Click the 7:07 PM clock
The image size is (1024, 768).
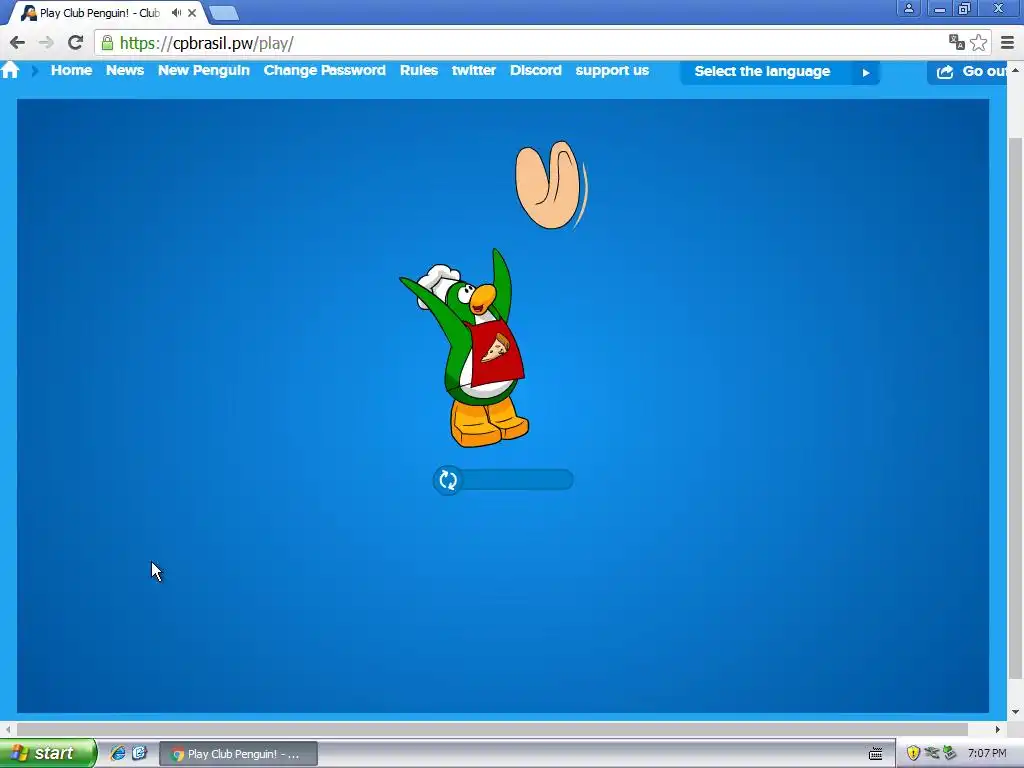[x=987, y=754]
